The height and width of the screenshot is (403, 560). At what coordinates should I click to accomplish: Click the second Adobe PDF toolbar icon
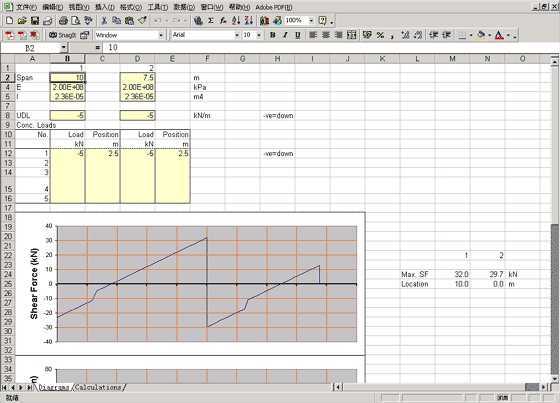click(22, 35)
